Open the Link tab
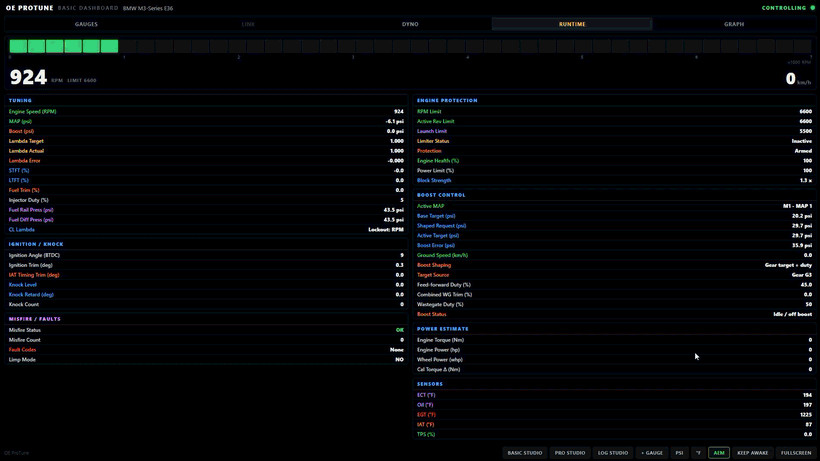Image resolution: width=820 pixels, height=461 pixels. [248, 24]
